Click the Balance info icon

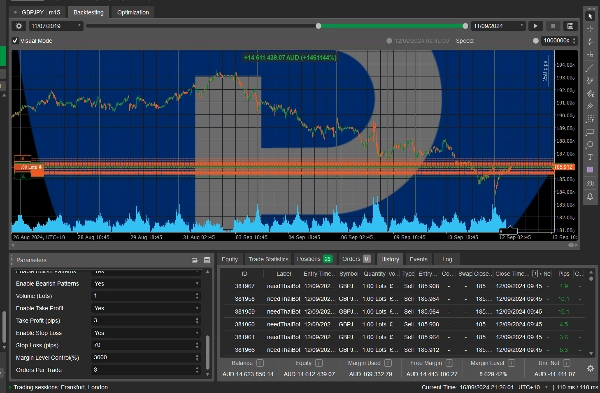point(260,363)
